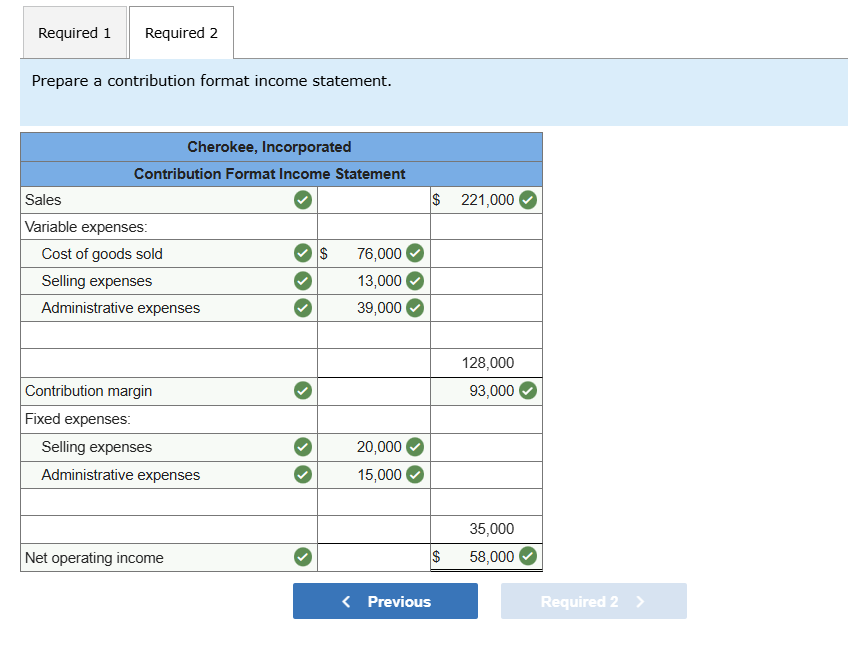848x650 pixels.
Task: Click the checkmark next to the 15,000 value
Action: click(x=414, y=475)
